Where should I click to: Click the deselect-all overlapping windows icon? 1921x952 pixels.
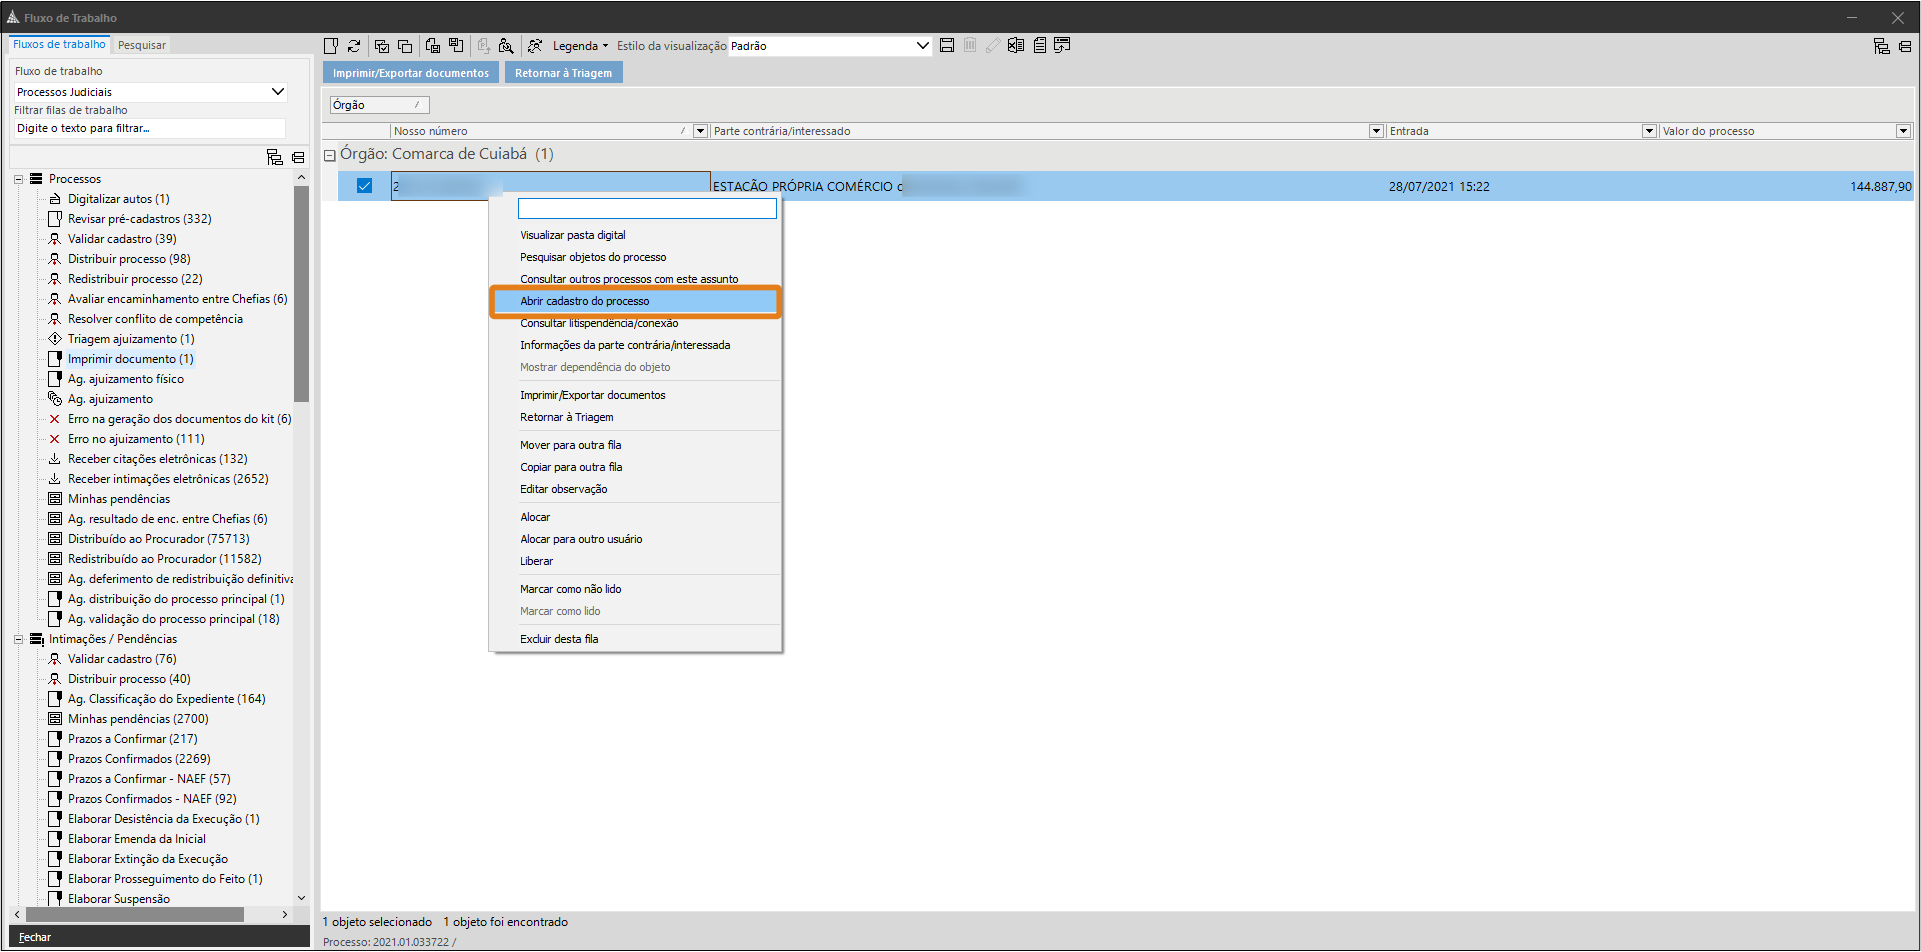(x=405, y=46)
